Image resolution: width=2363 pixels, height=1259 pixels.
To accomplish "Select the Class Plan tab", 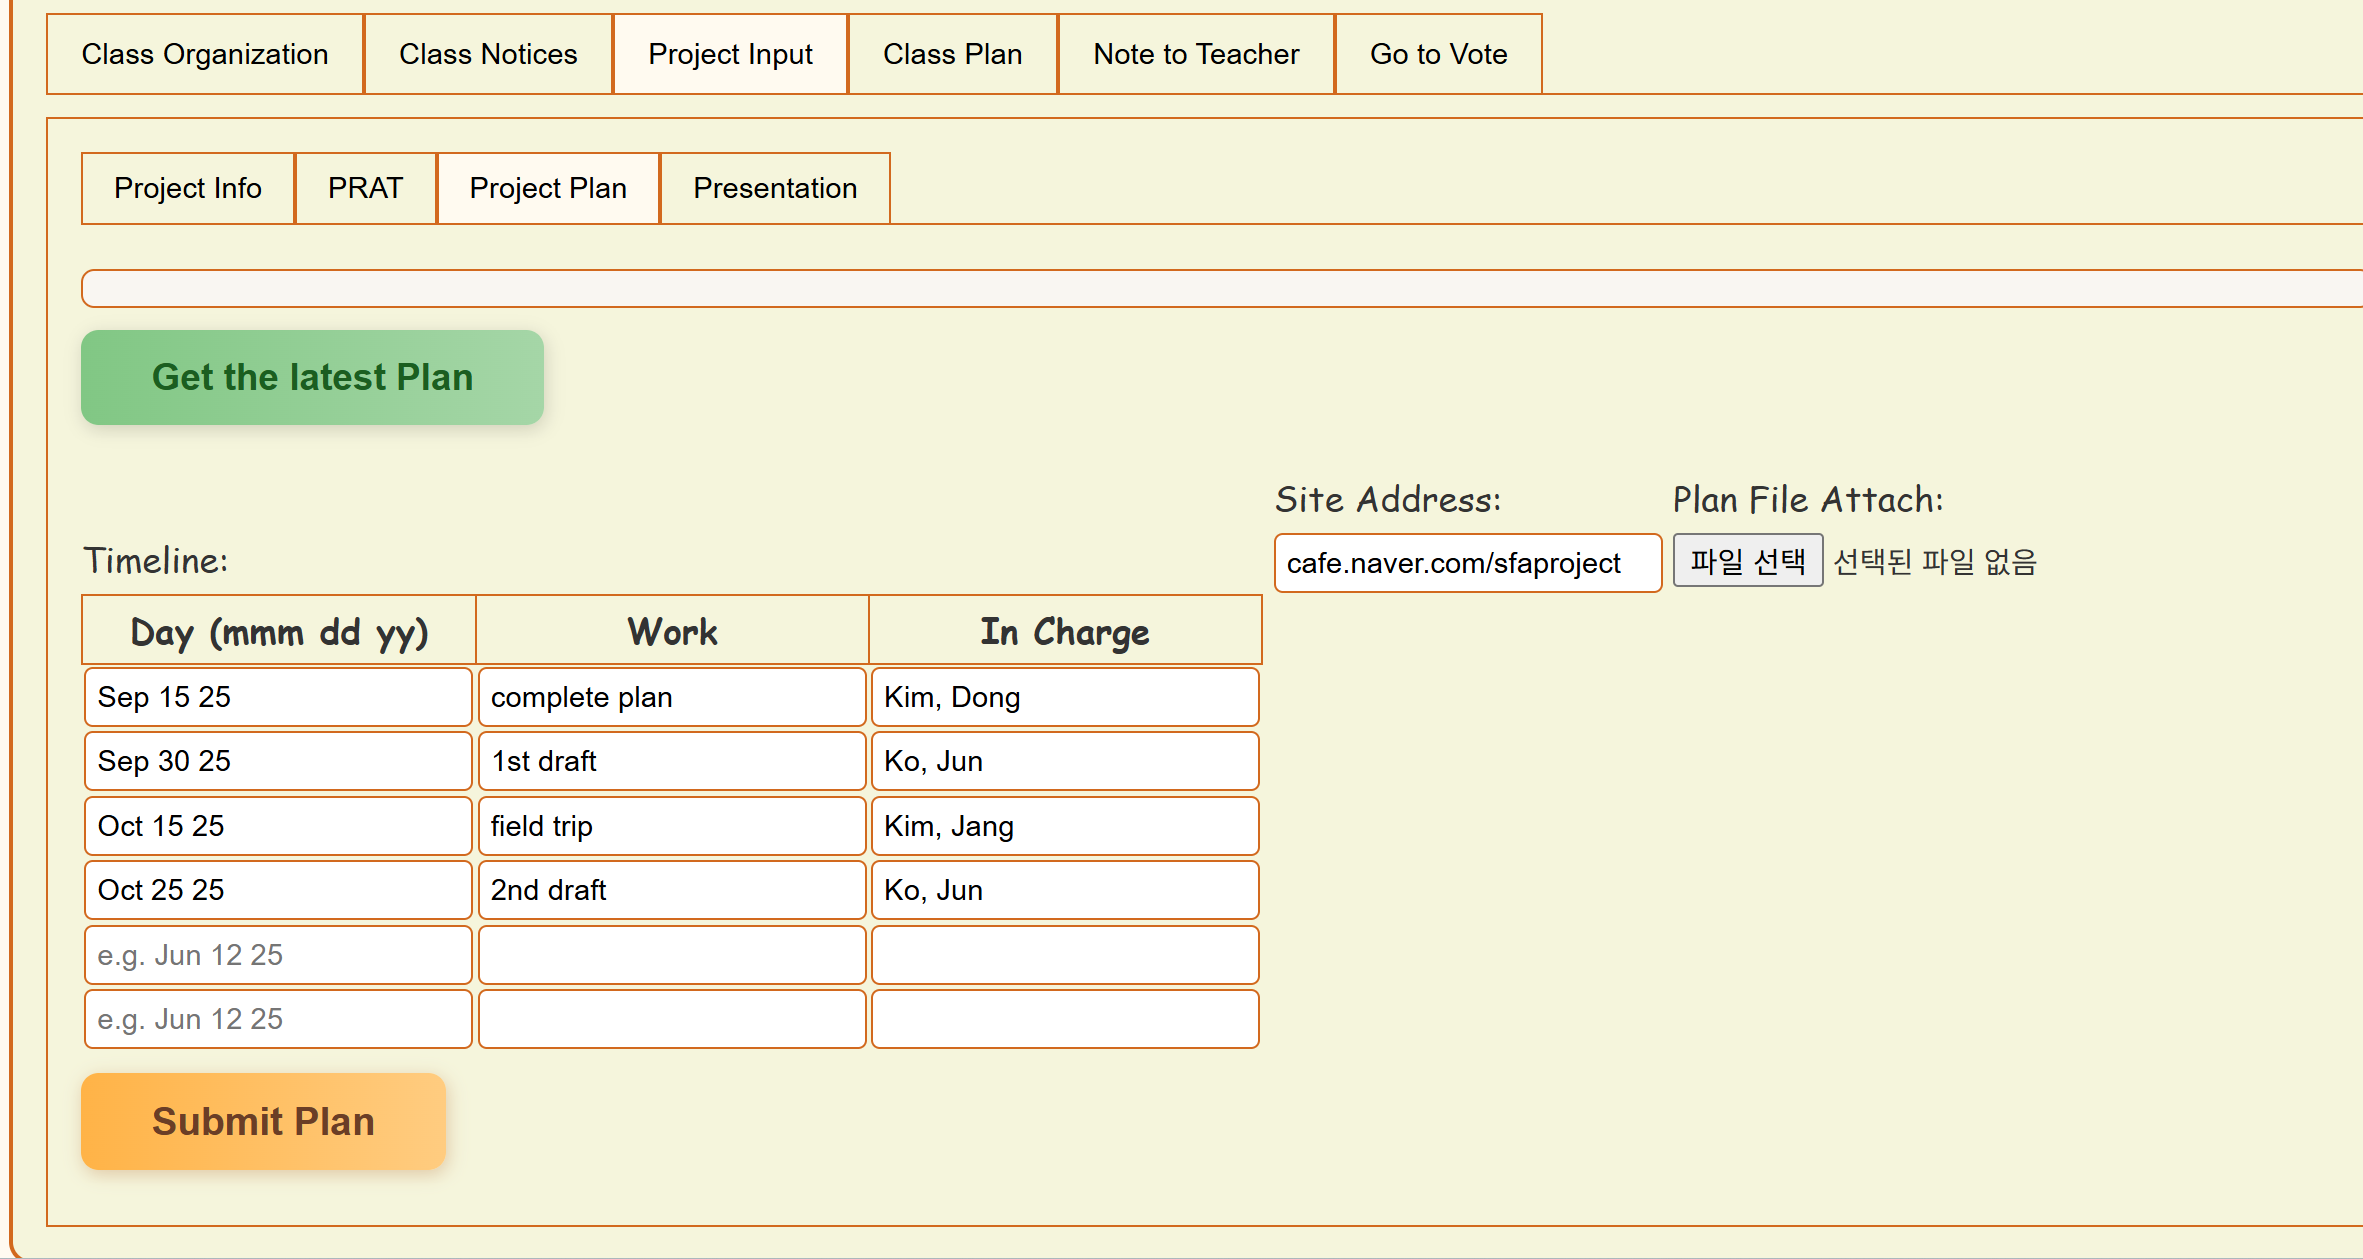I will click(952, 54).
